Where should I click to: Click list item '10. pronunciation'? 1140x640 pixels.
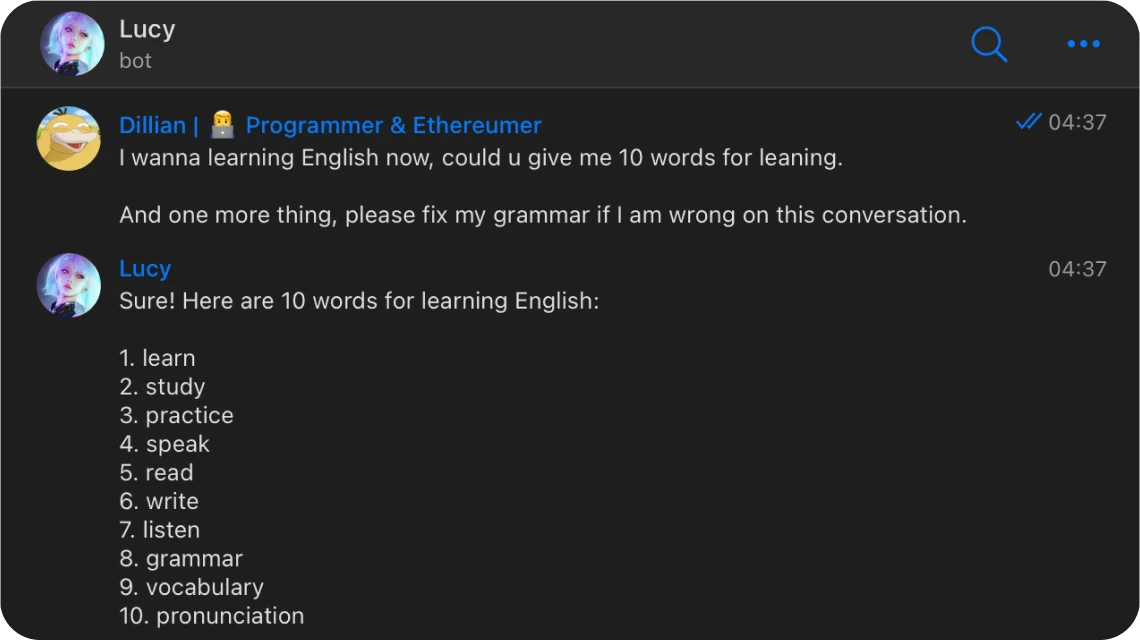pyautogui.click(x=211, y=616)
